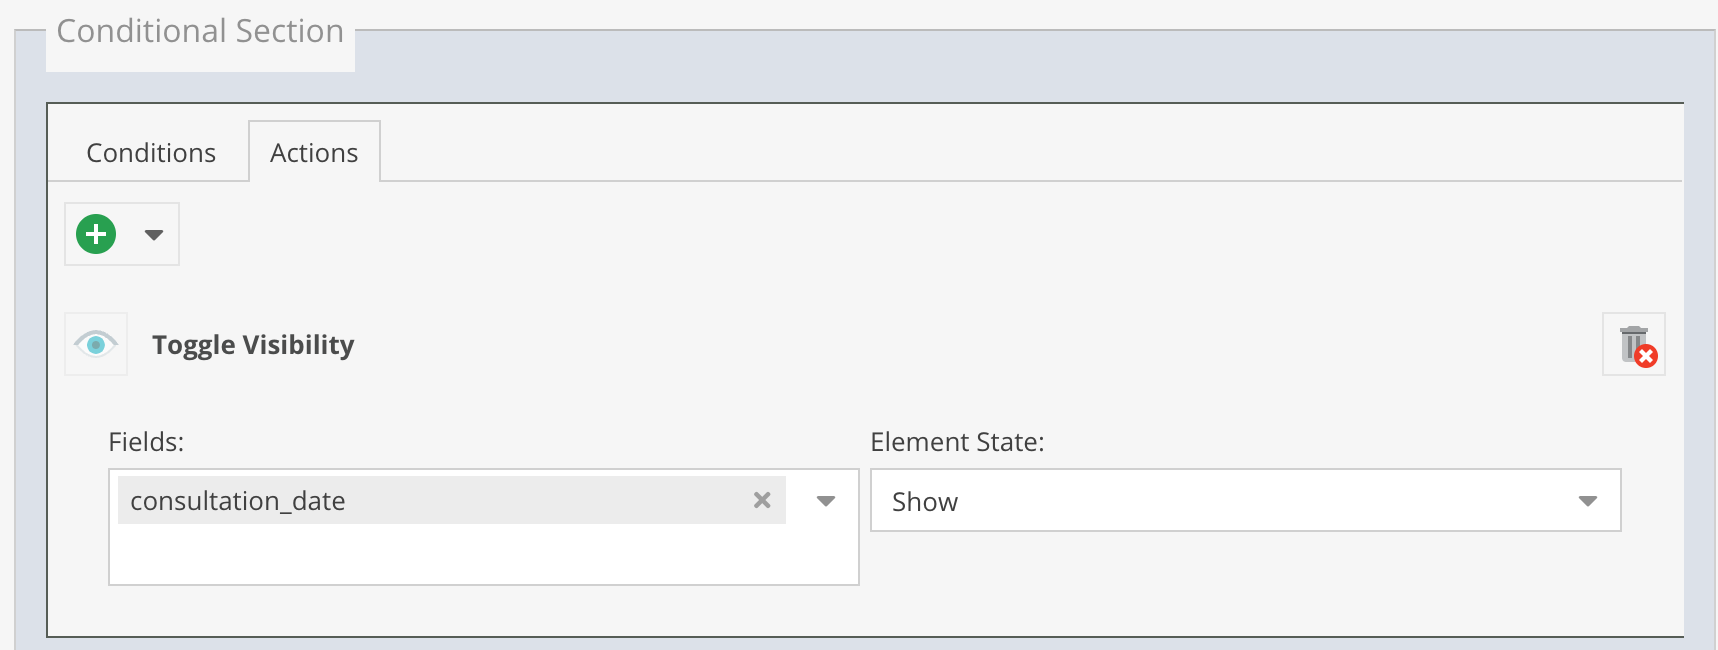This screenshot has height=650, width=1718.
Task: Click the white plus sign in the green circle
Action: pyautogui.click(x=96, y=234)
